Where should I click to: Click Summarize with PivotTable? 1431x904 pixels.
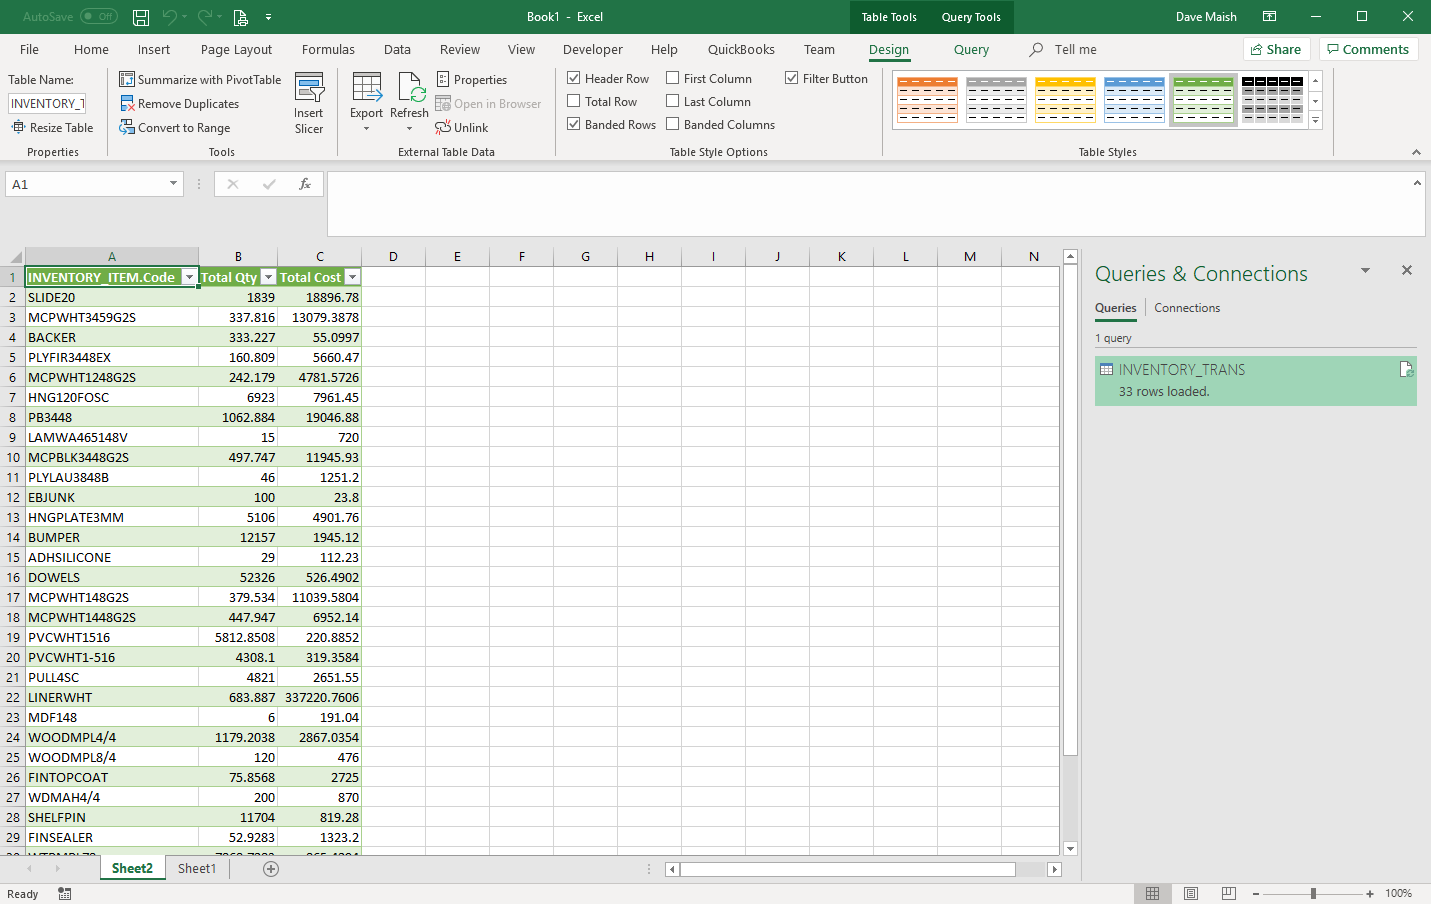(x=200, y=80)
